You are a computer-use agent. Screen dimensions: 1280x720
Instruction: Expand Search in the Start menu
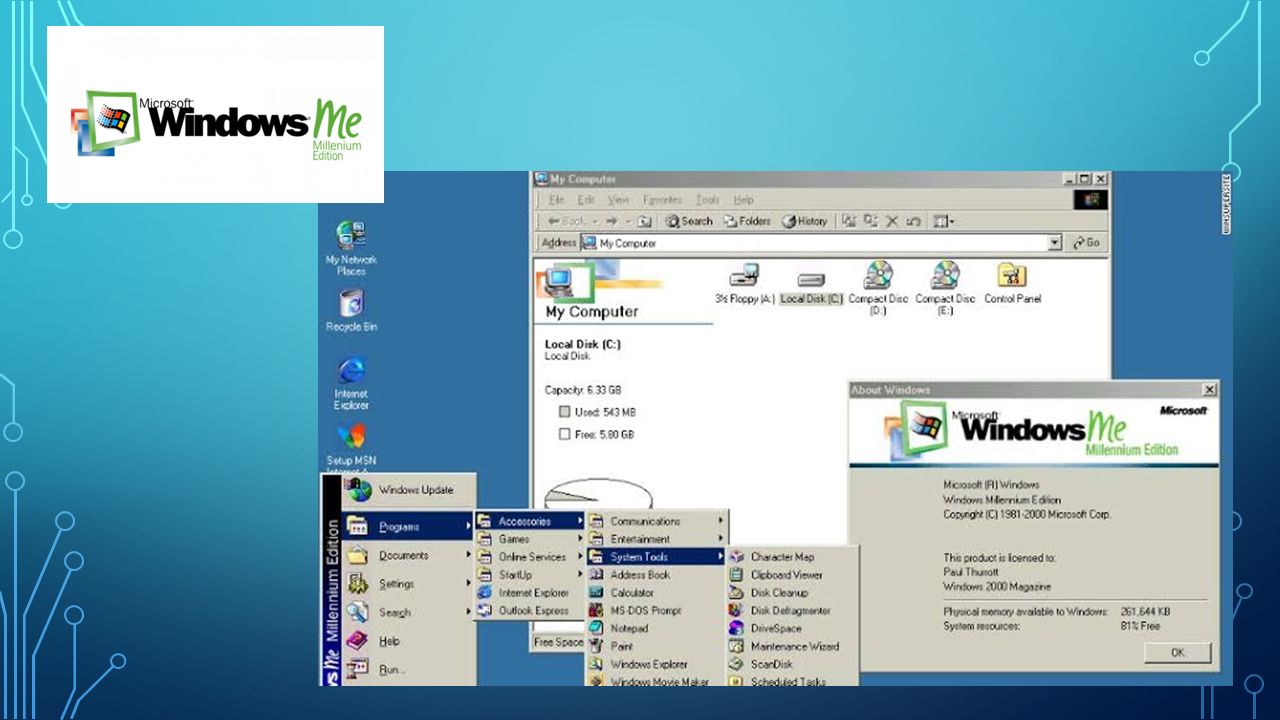coord(408,613)
